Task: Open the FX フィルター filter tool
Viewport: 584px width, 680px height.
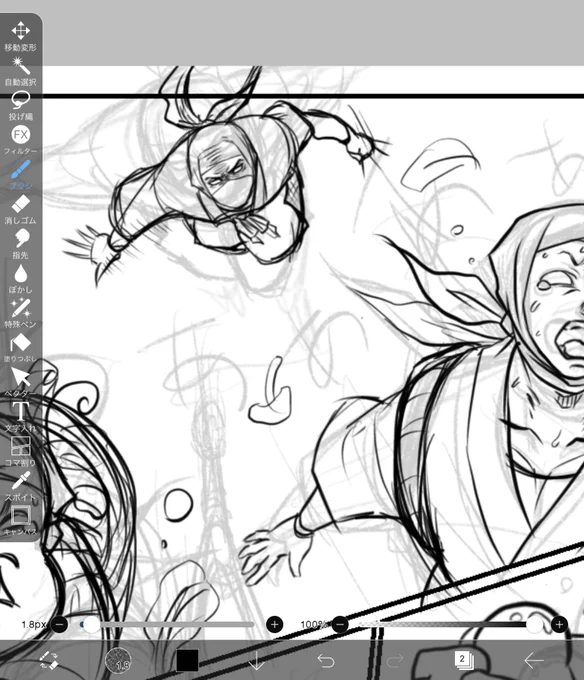Action: click(20, 140)
